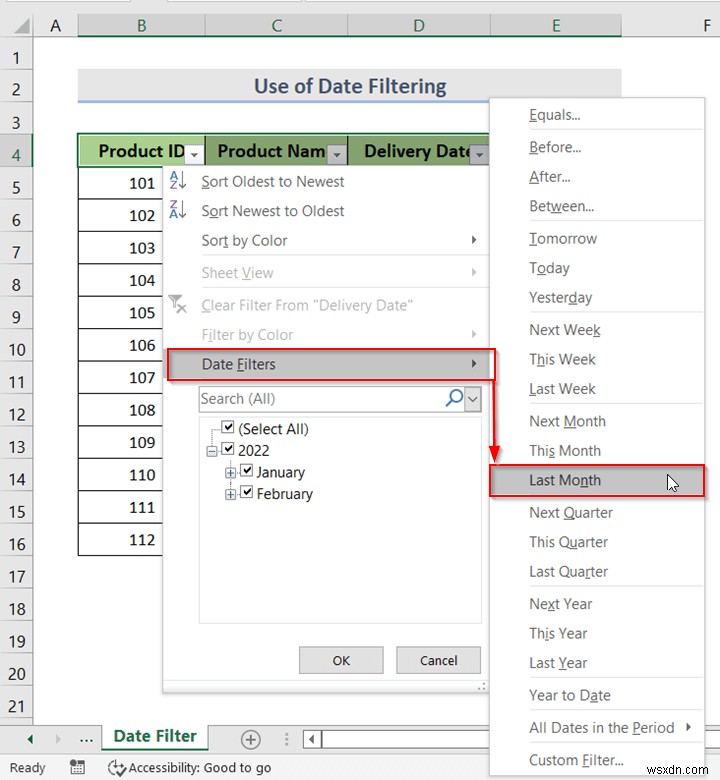Click the clear filter funnel icon
Image resolution: width=720 pixels, height=780 pixels.
pyautogui.click(x=178, y=304)
